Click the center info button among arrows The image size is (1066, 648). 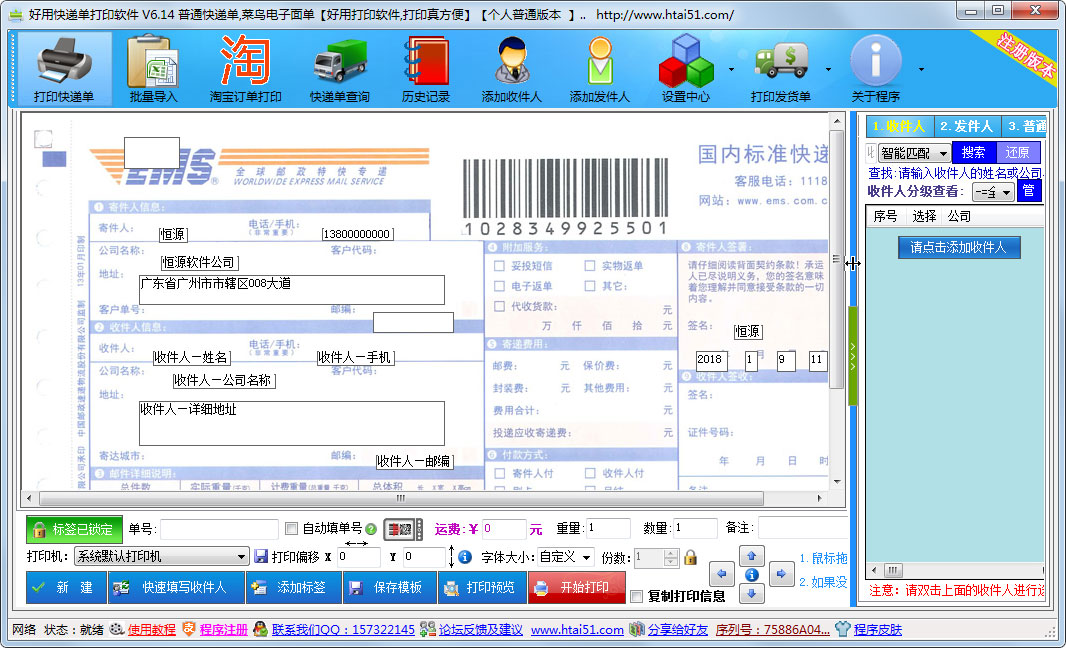click(x=751, y=575)
